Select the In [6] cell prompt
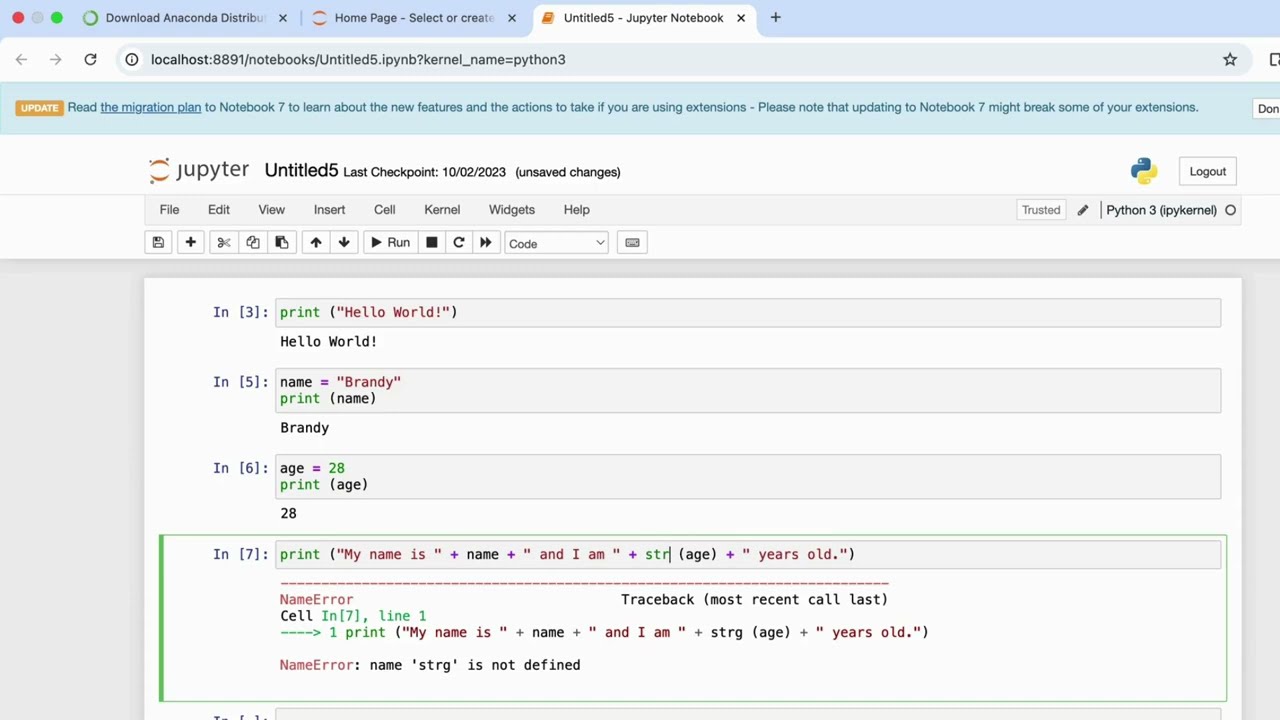The image size is (1280, 720). (240, 468)
